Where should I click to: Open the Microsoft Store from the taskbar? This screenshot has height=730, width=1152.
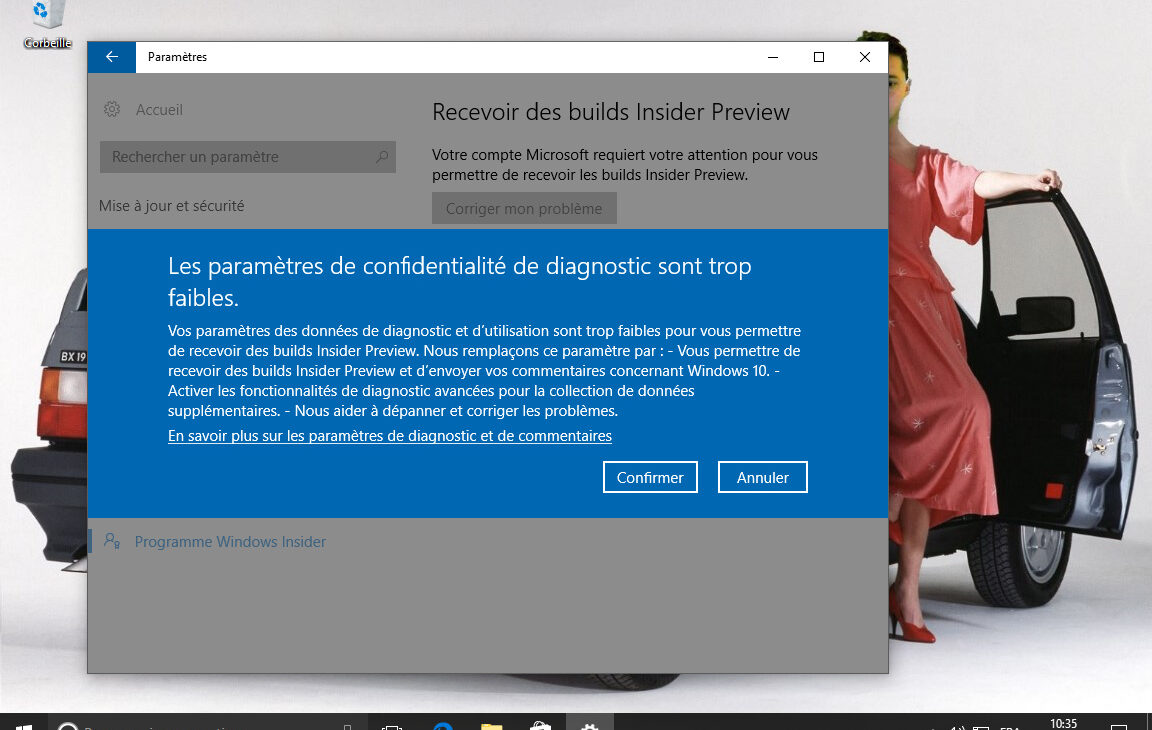tap(540, 722)
